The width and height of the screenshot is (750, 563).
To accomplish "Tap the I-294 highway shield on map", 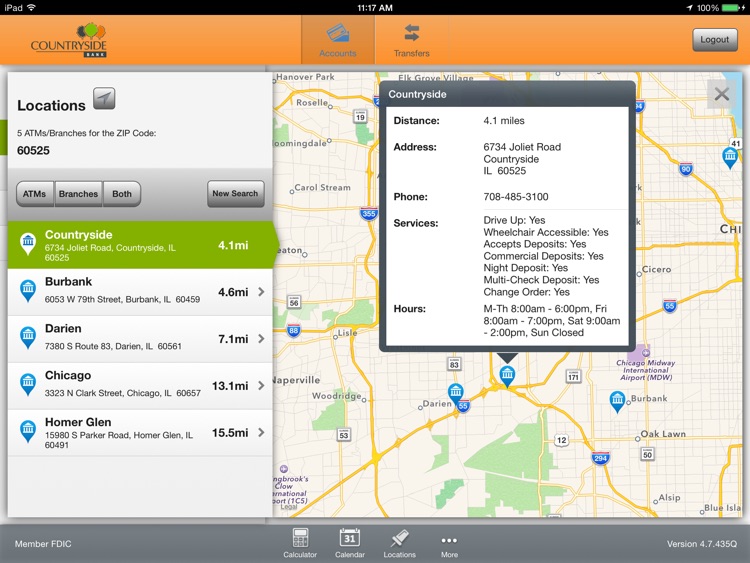I will point(600,458).
